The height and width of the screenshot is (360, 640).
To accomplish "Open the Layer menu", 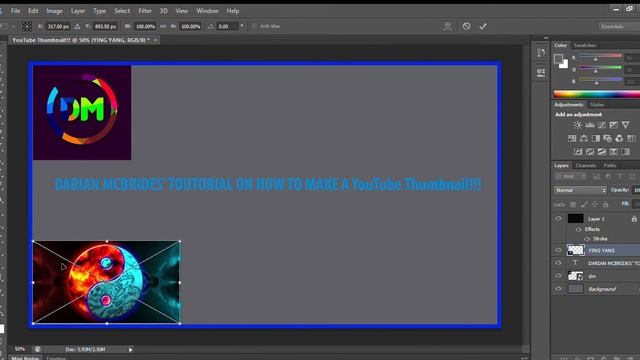I will (x=78, y=11).
